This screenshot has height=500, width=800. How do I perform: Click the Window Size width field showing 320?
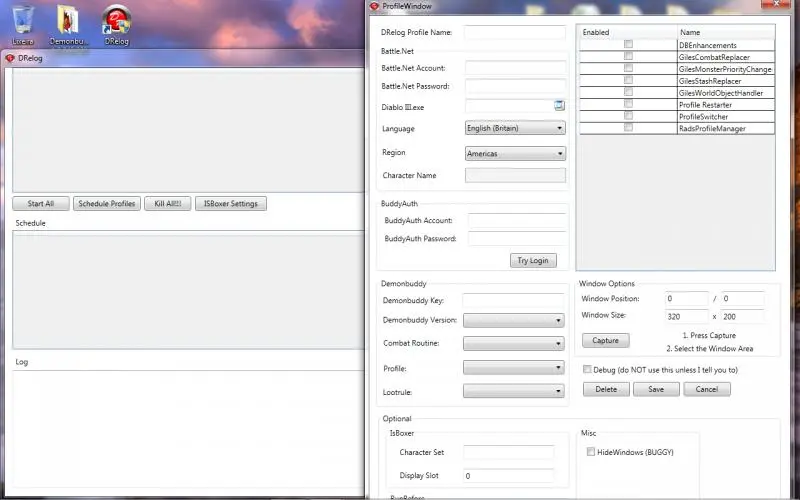click(x=687, y=316)
